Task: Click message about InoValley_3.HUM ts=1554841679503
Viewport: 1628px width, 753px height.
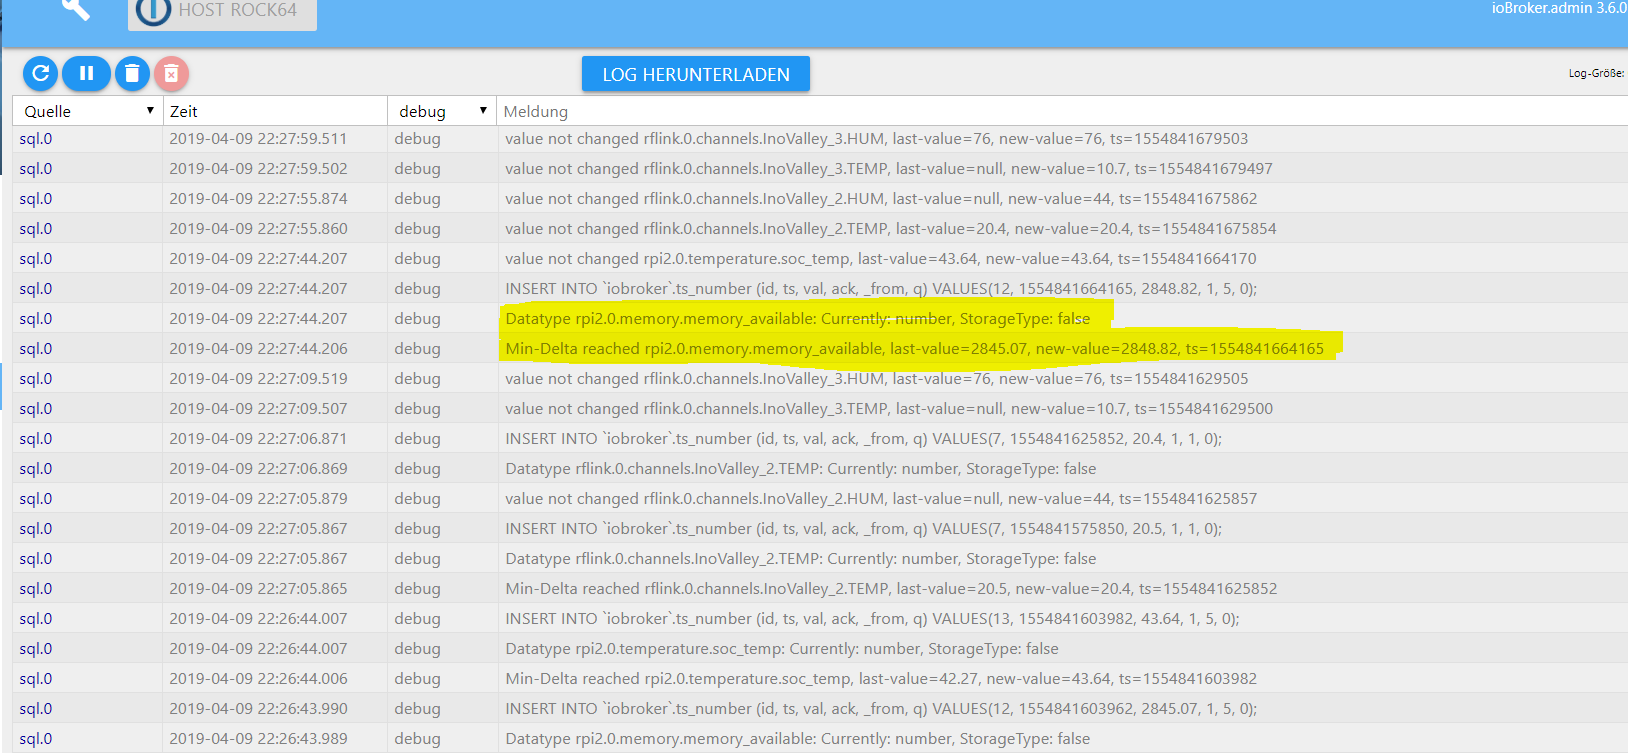Action: (x=876, y=139)
